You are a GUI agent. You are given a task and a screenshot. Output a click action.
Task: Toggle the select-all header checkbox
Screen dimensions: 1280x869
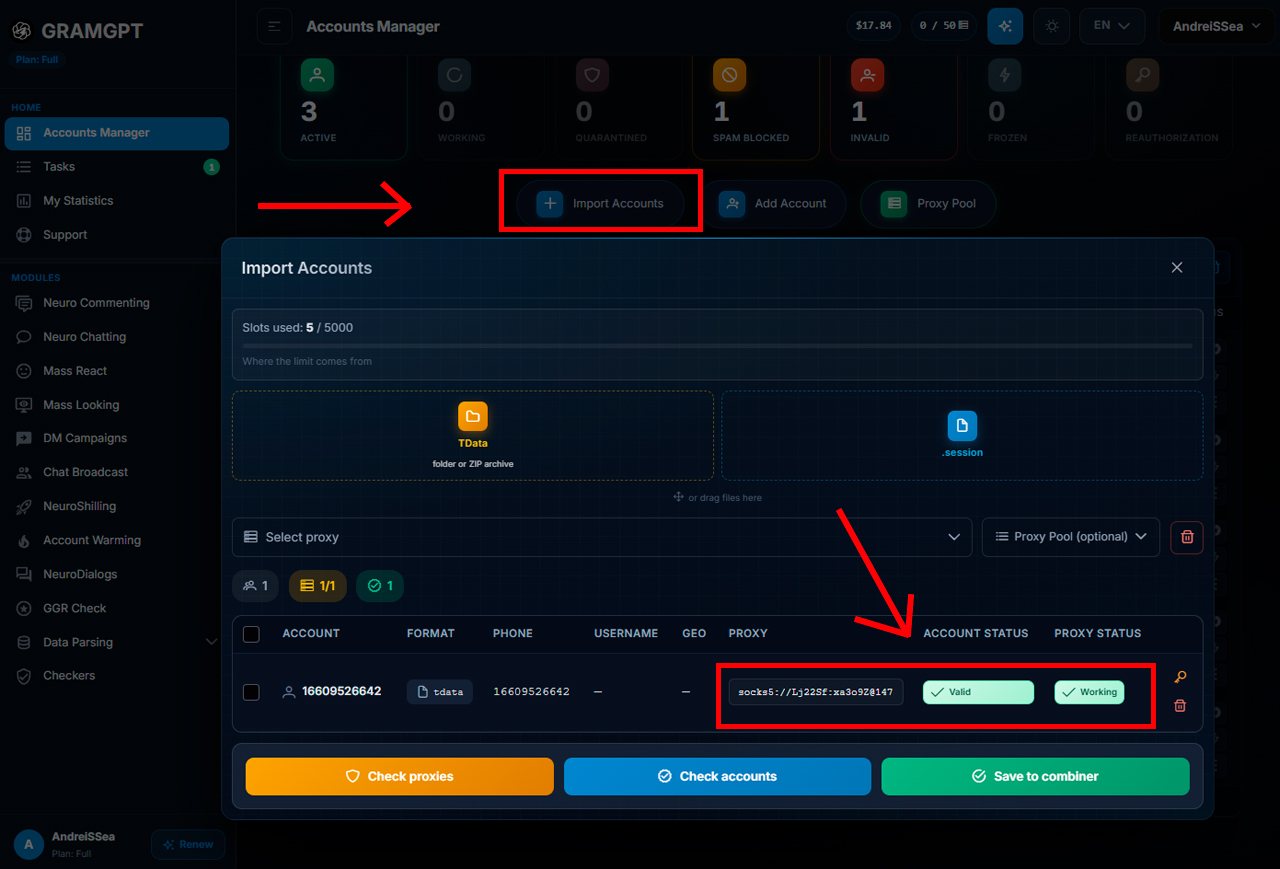point(251,634)
